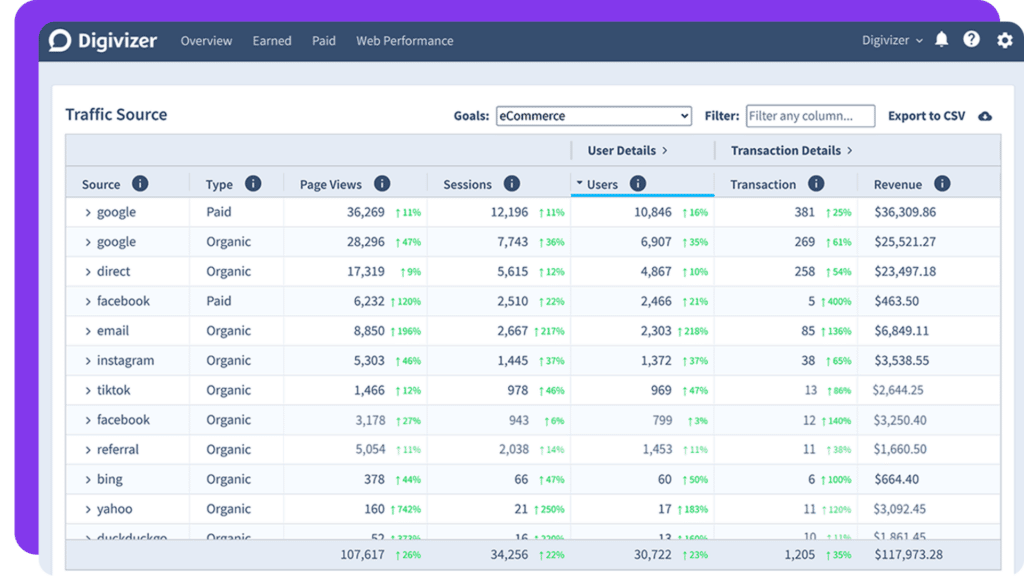Viewport: 1024px width, 576px height.
Task: Click info icon next to Sessions
Action: click(512, 184)
